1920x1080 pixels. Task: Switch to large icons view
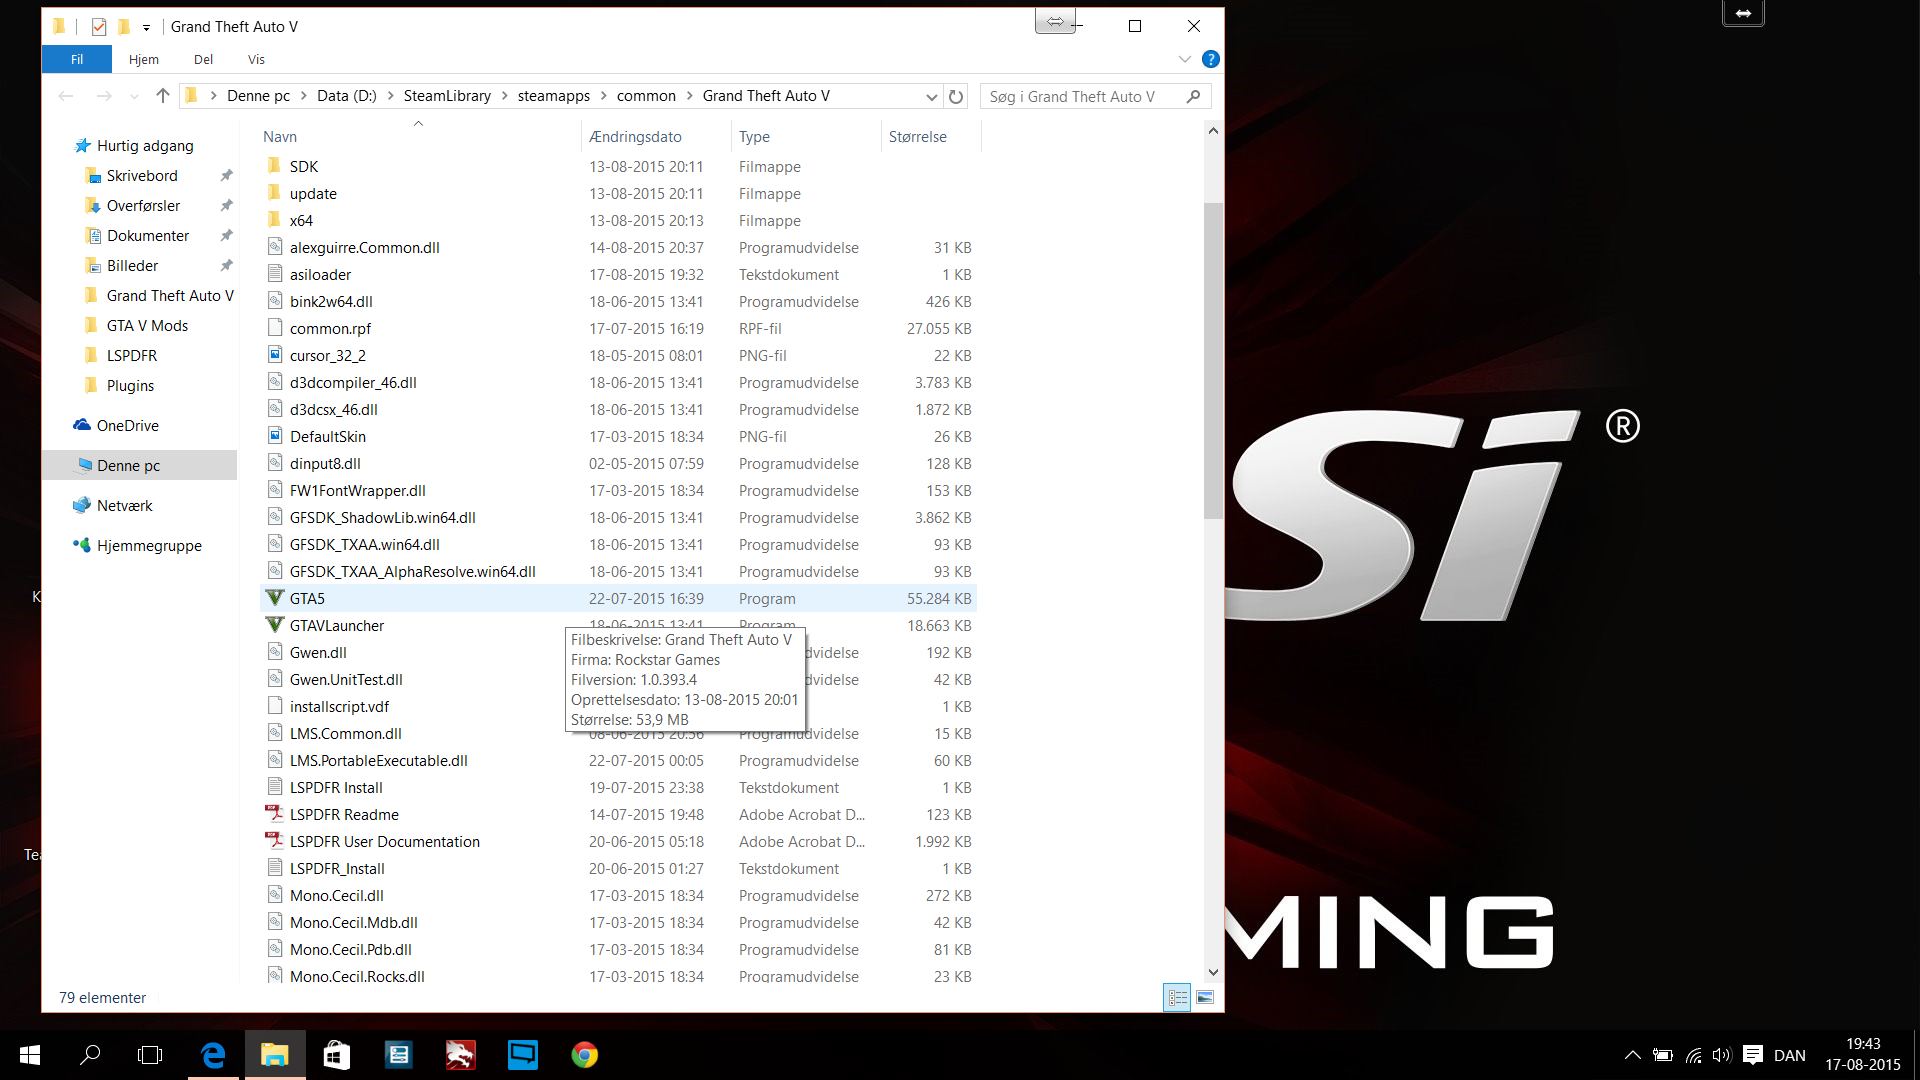tap(1205, 997)
